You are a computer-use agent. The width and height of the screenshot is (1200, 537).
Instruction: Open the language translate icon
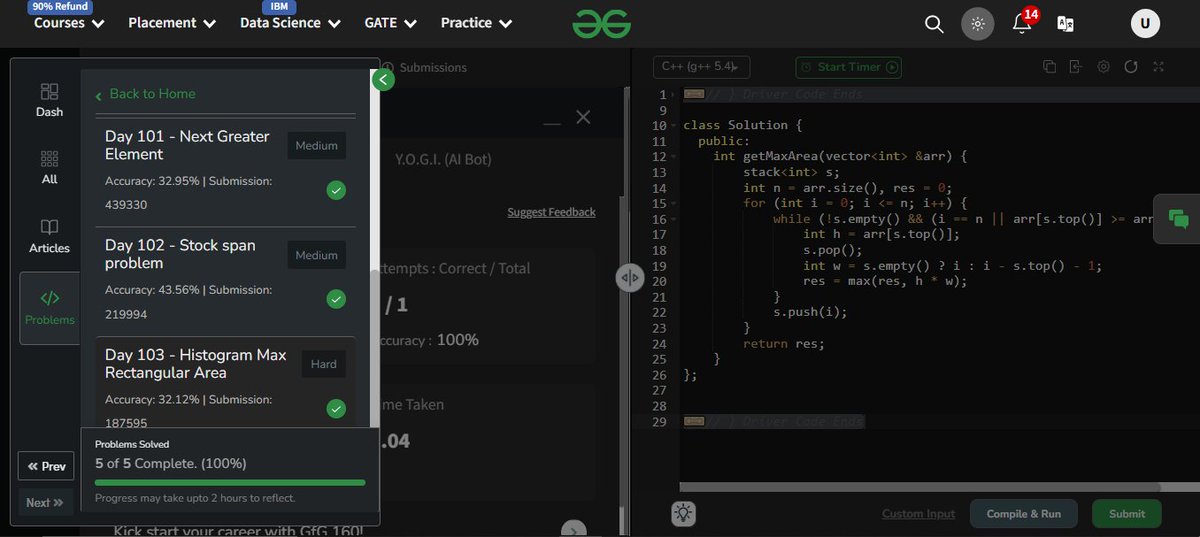point(1066,24)
